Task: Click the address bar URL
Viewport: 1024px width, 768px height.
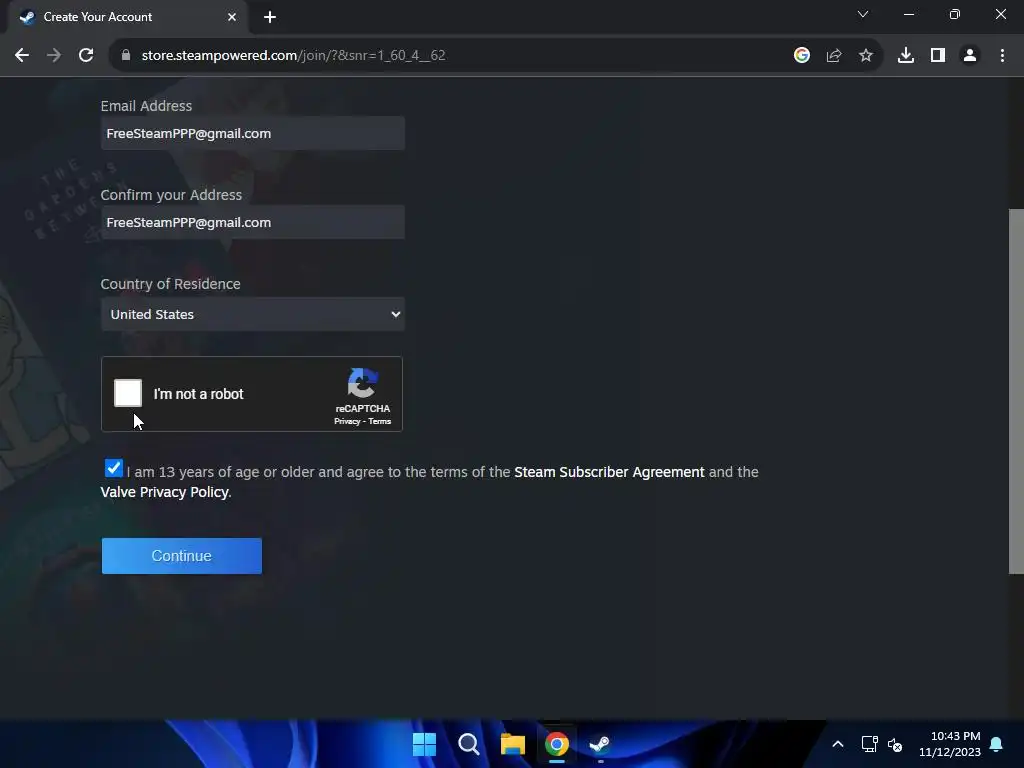Action: [293, 56]
